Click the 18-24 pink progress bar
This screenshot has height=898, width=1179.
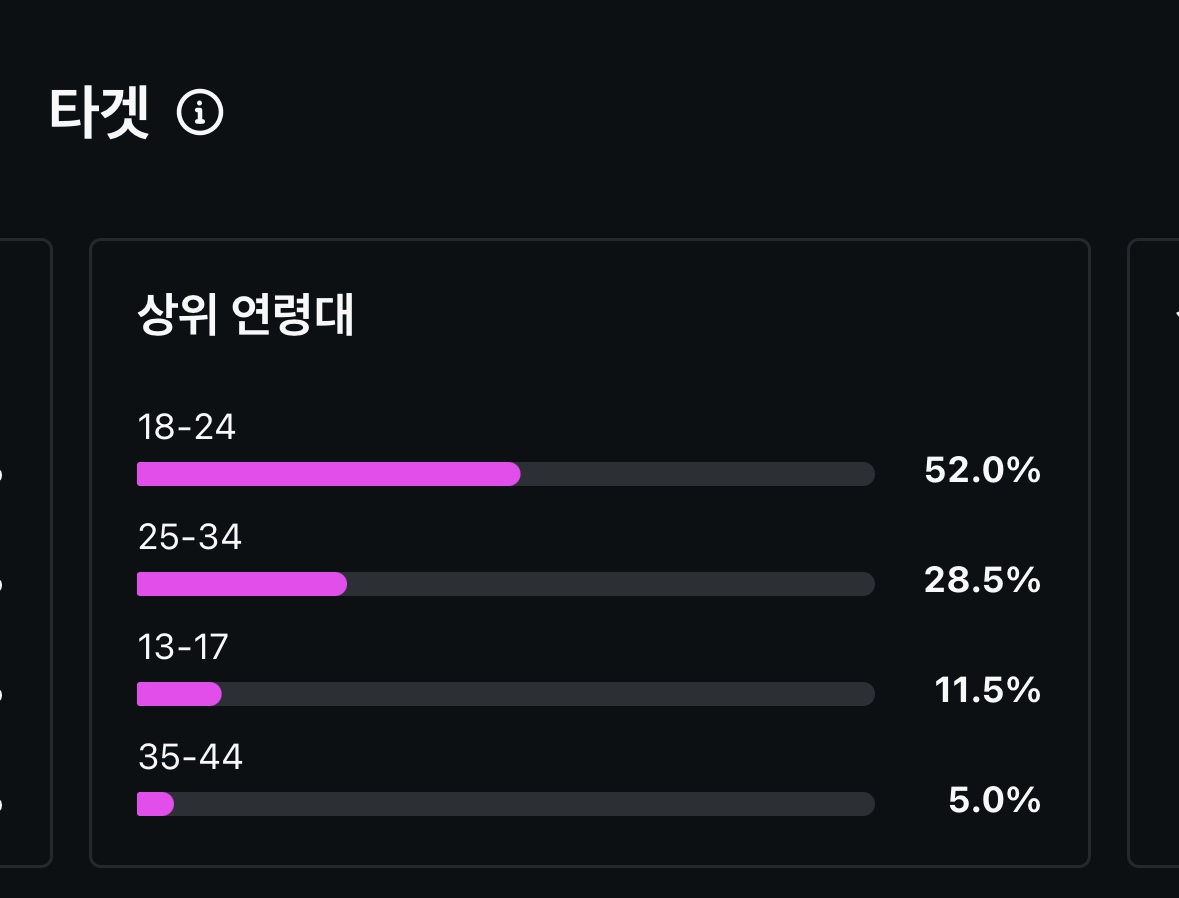coord(329,474)
